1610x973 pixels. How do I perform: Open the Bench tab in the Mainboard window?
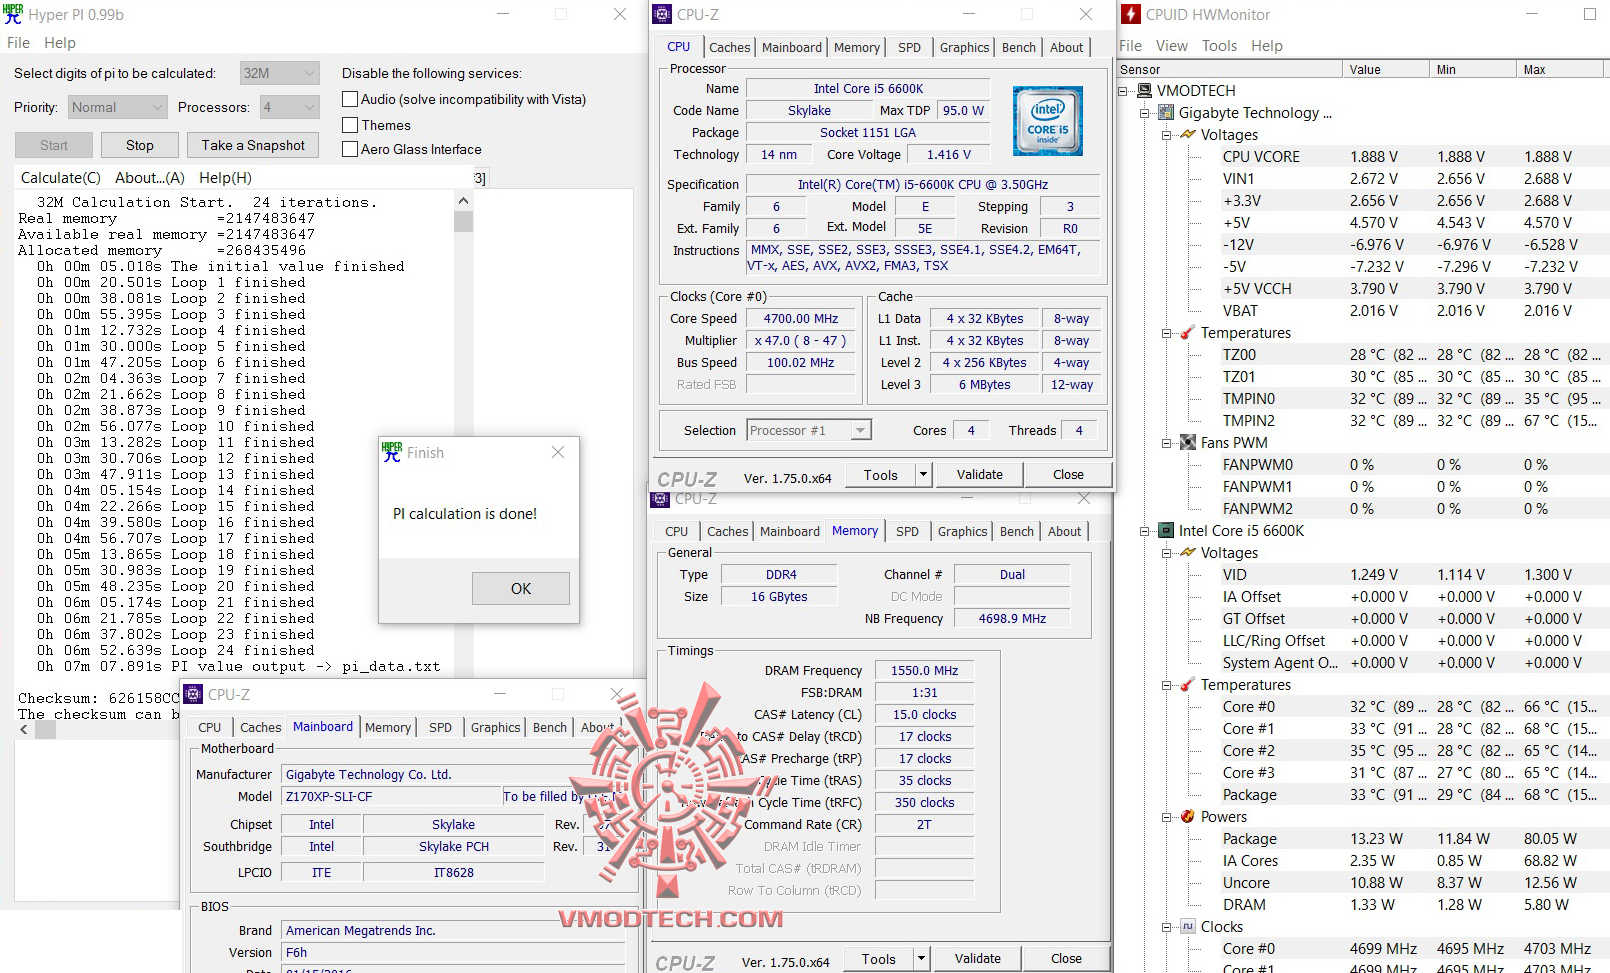(549, 727)
